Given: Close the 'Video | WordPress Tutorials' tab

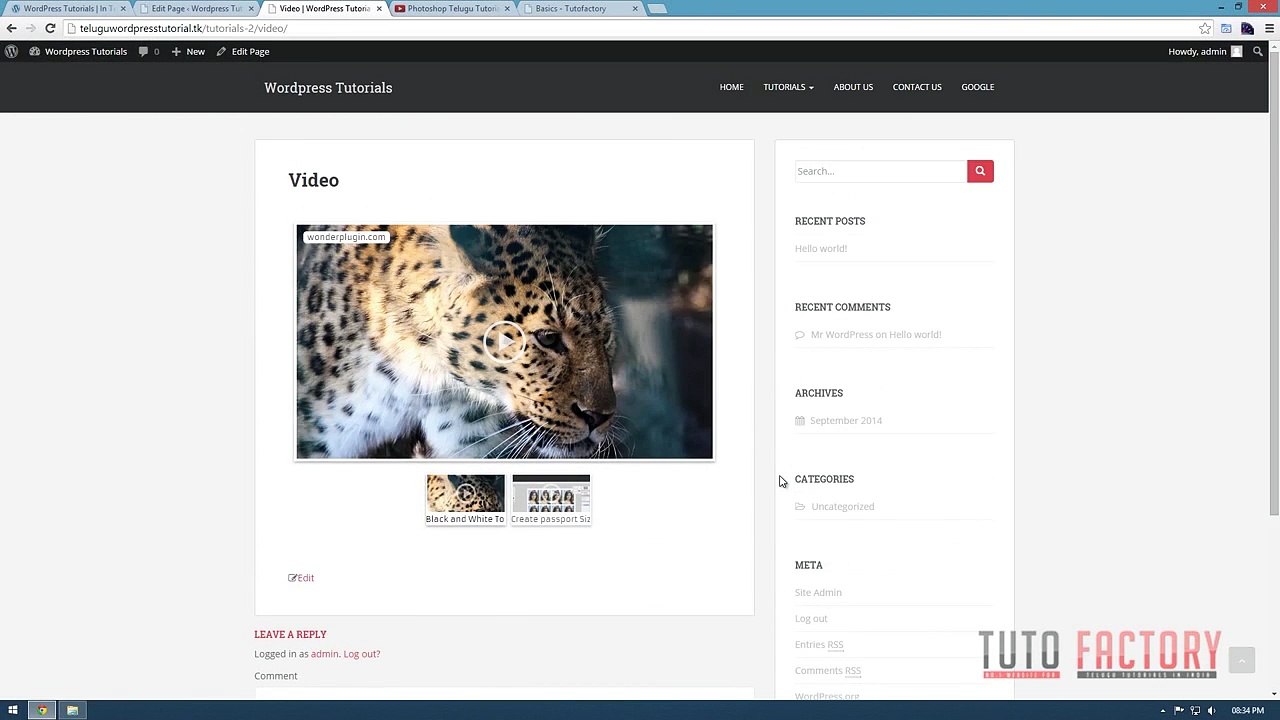Looking at the screenshot, I should tap(379, 9).
